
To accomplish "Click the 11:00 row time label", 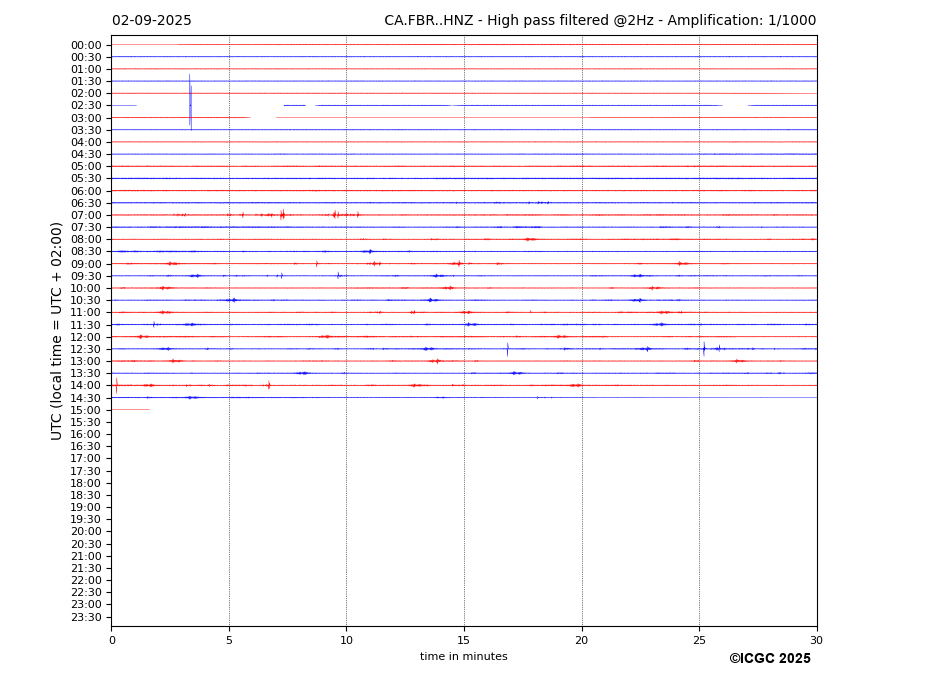I will click(x=86, y=312).
